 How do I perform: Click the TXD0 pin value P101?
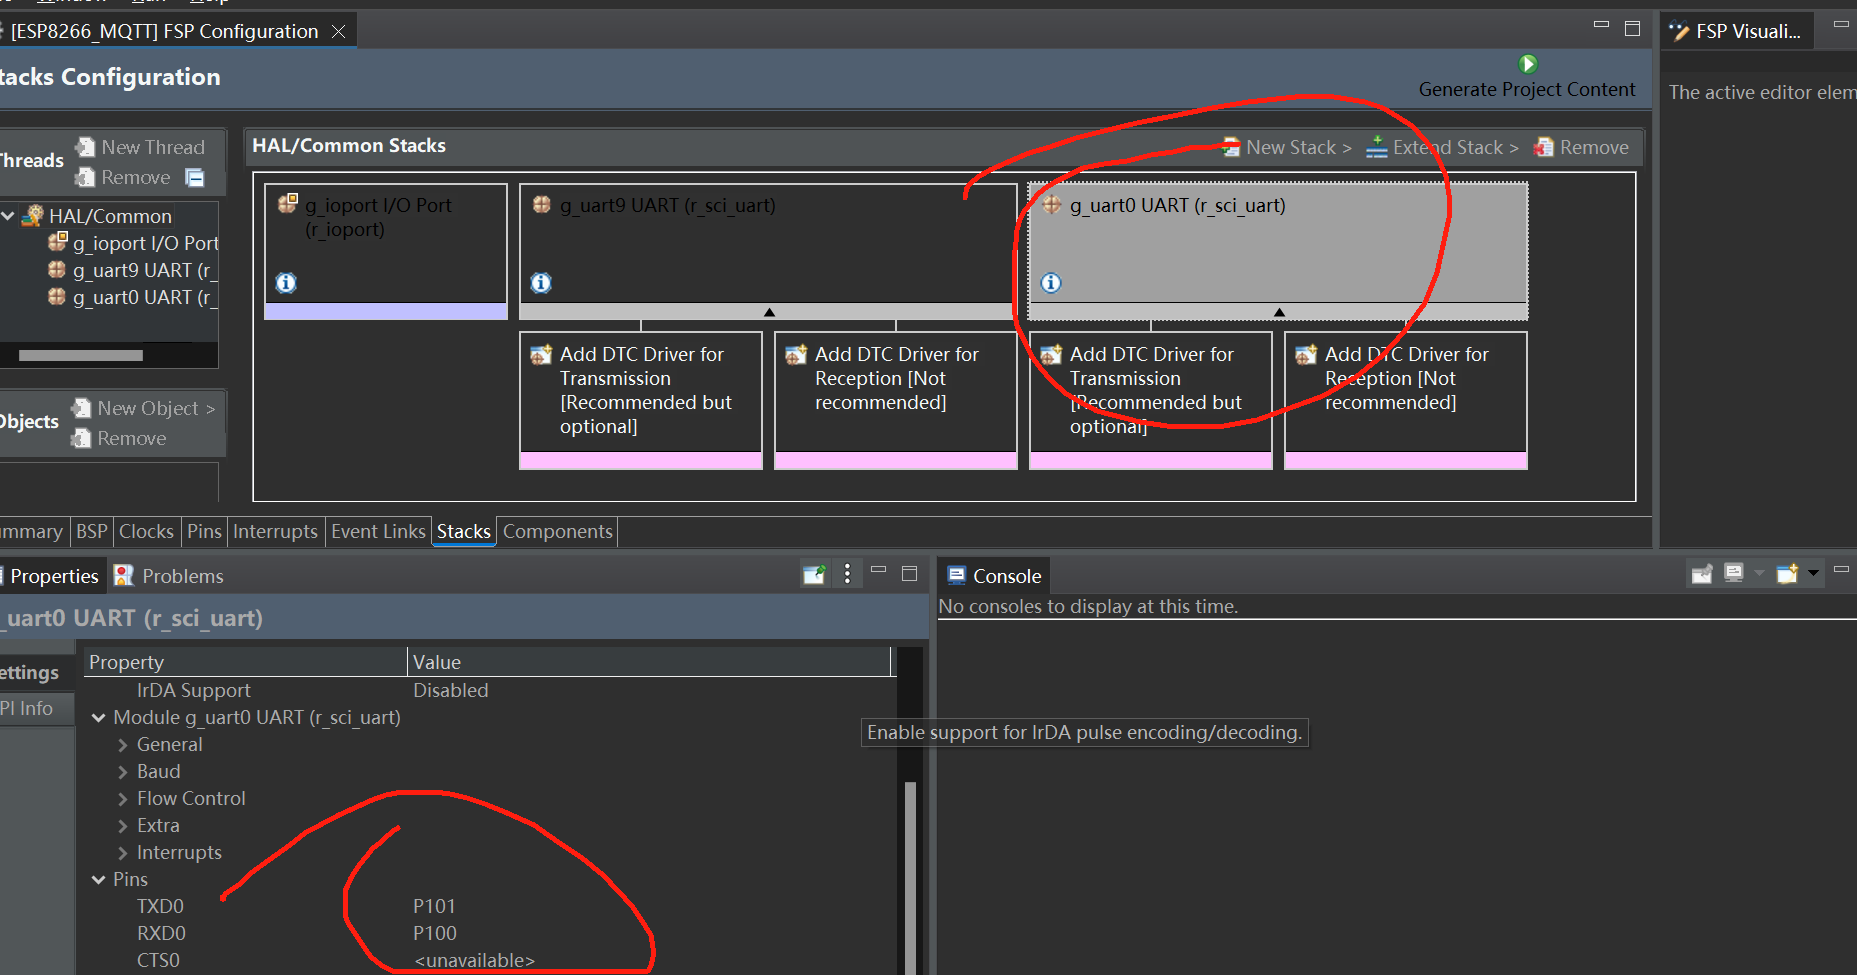click(x=434, y=906)
